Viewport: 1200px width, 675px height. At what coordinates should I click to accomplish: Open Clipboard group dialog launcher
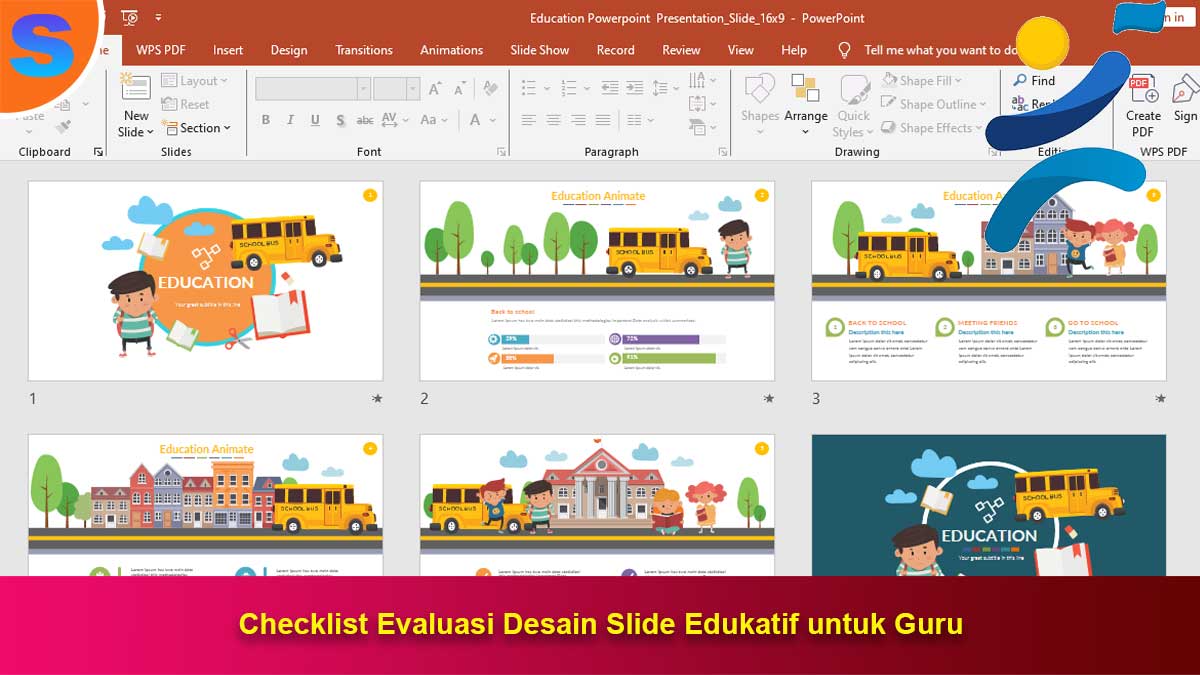click(98, 152)
